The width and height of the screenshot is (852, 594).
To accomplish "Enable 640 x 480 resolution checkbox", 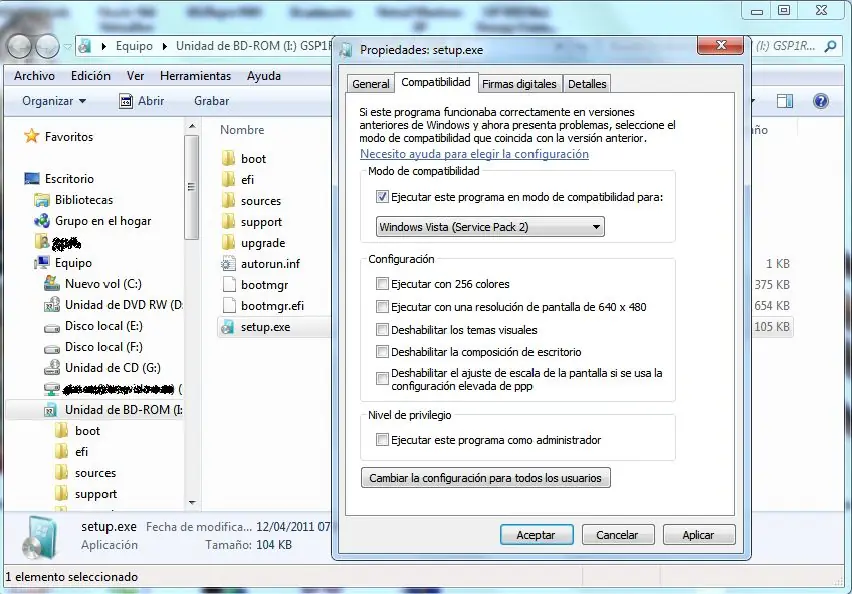I will pos(382,307).
